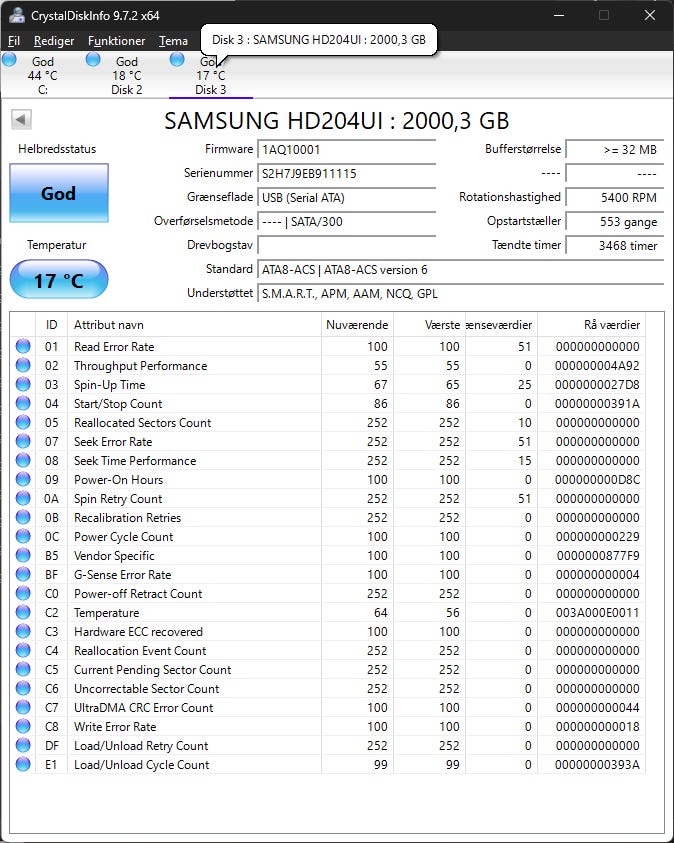The height and width of the screenshot is (843, 674).
Task: Click status icon for Seek Error Rate
Action: tap(23, 441)
